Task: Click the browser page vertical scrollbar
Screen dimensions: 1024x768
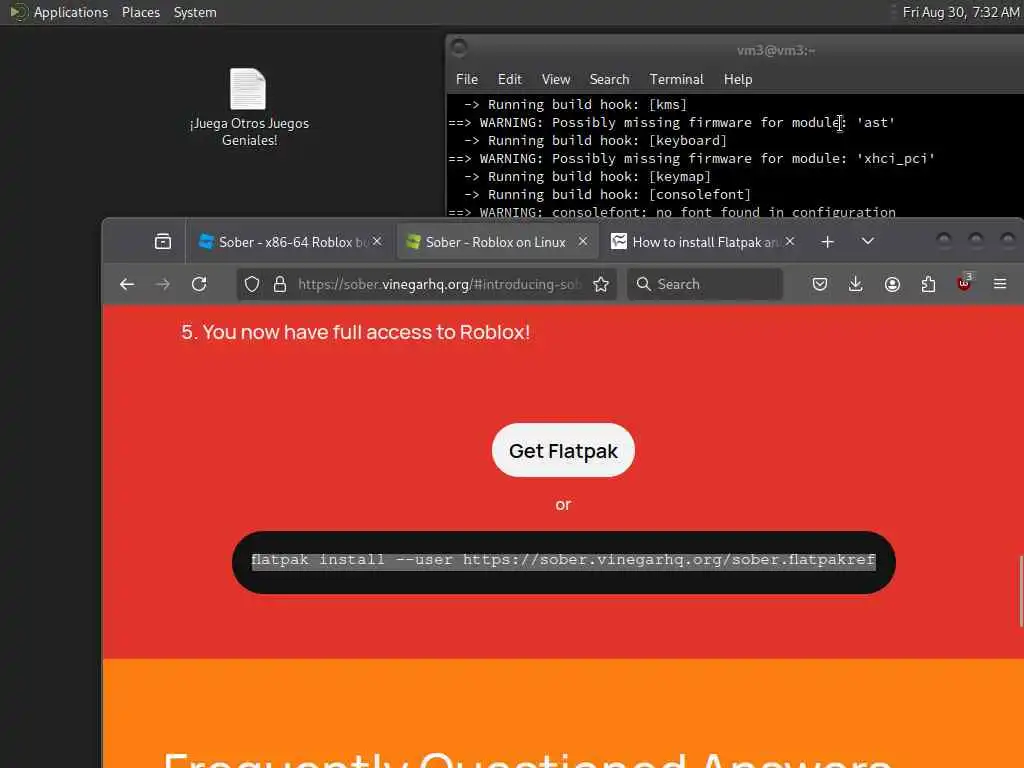Action: point(1021,591)
